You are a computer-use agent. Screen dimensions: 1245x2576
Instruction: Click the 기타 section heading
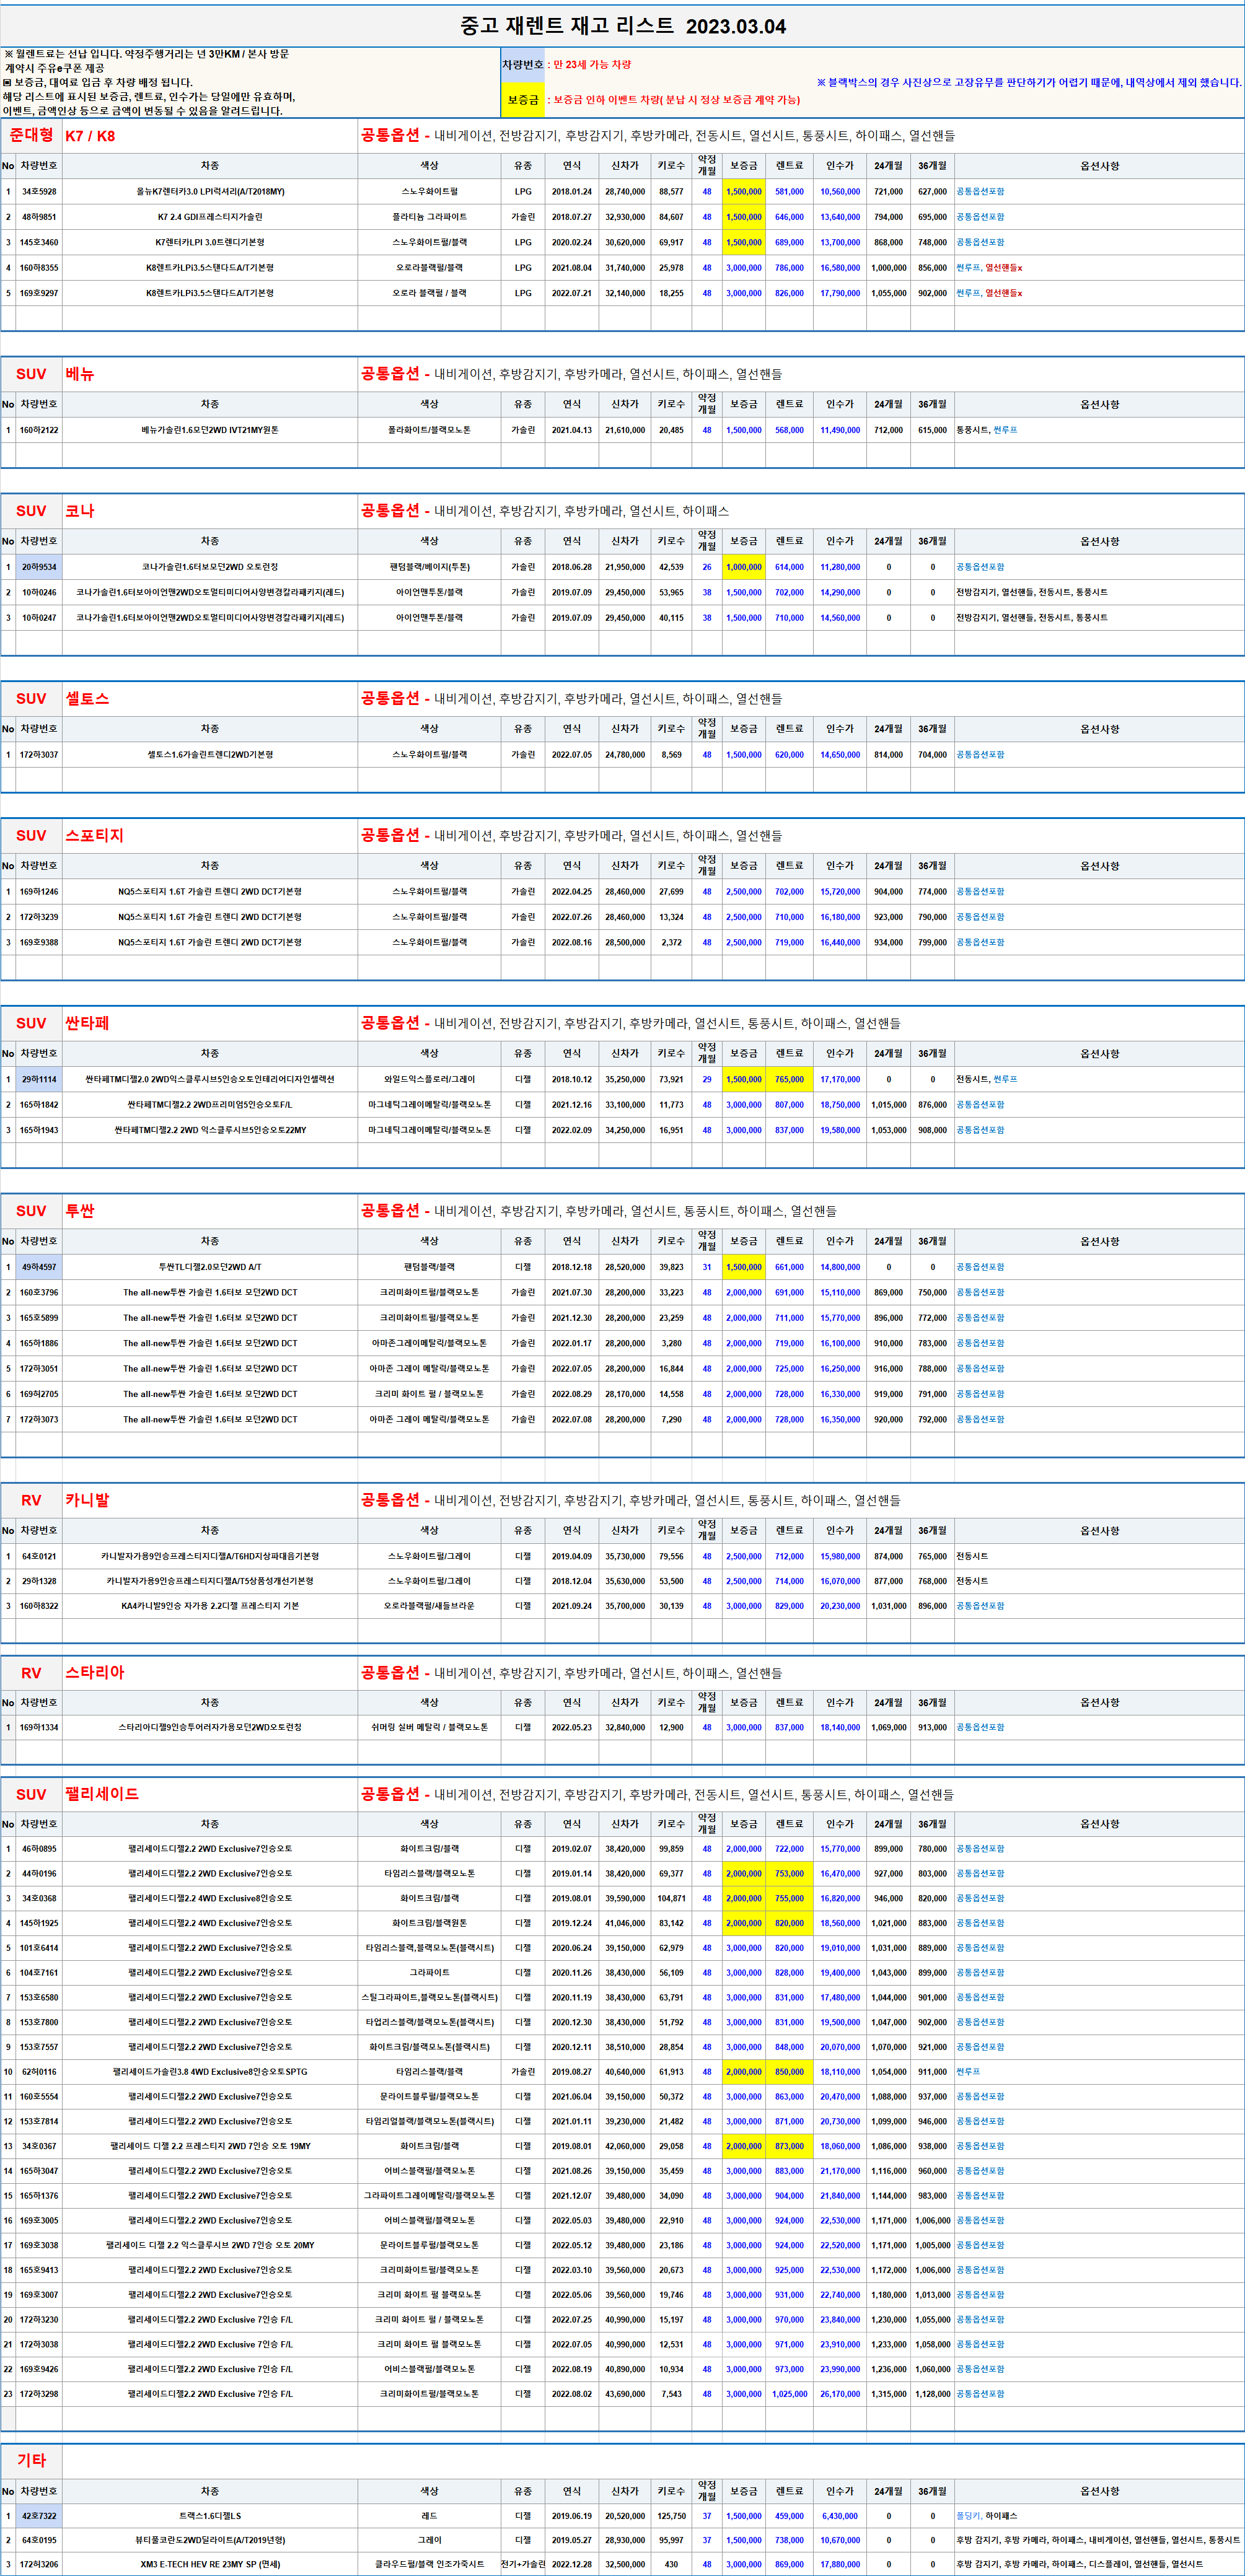[x=31, y=2460]
